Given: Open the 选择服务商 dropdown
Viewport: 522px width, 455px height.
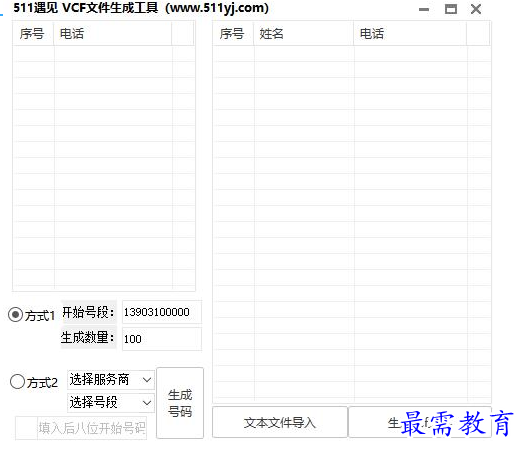Looking at the screenshot, I should tap(111, 380).
